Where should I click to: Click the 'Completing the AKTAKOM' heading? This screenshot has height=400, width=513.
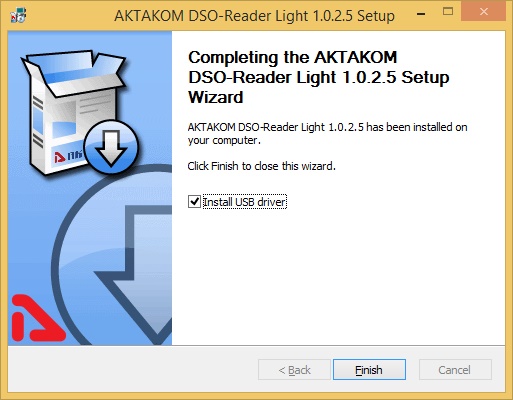click(x=293, y=57)
